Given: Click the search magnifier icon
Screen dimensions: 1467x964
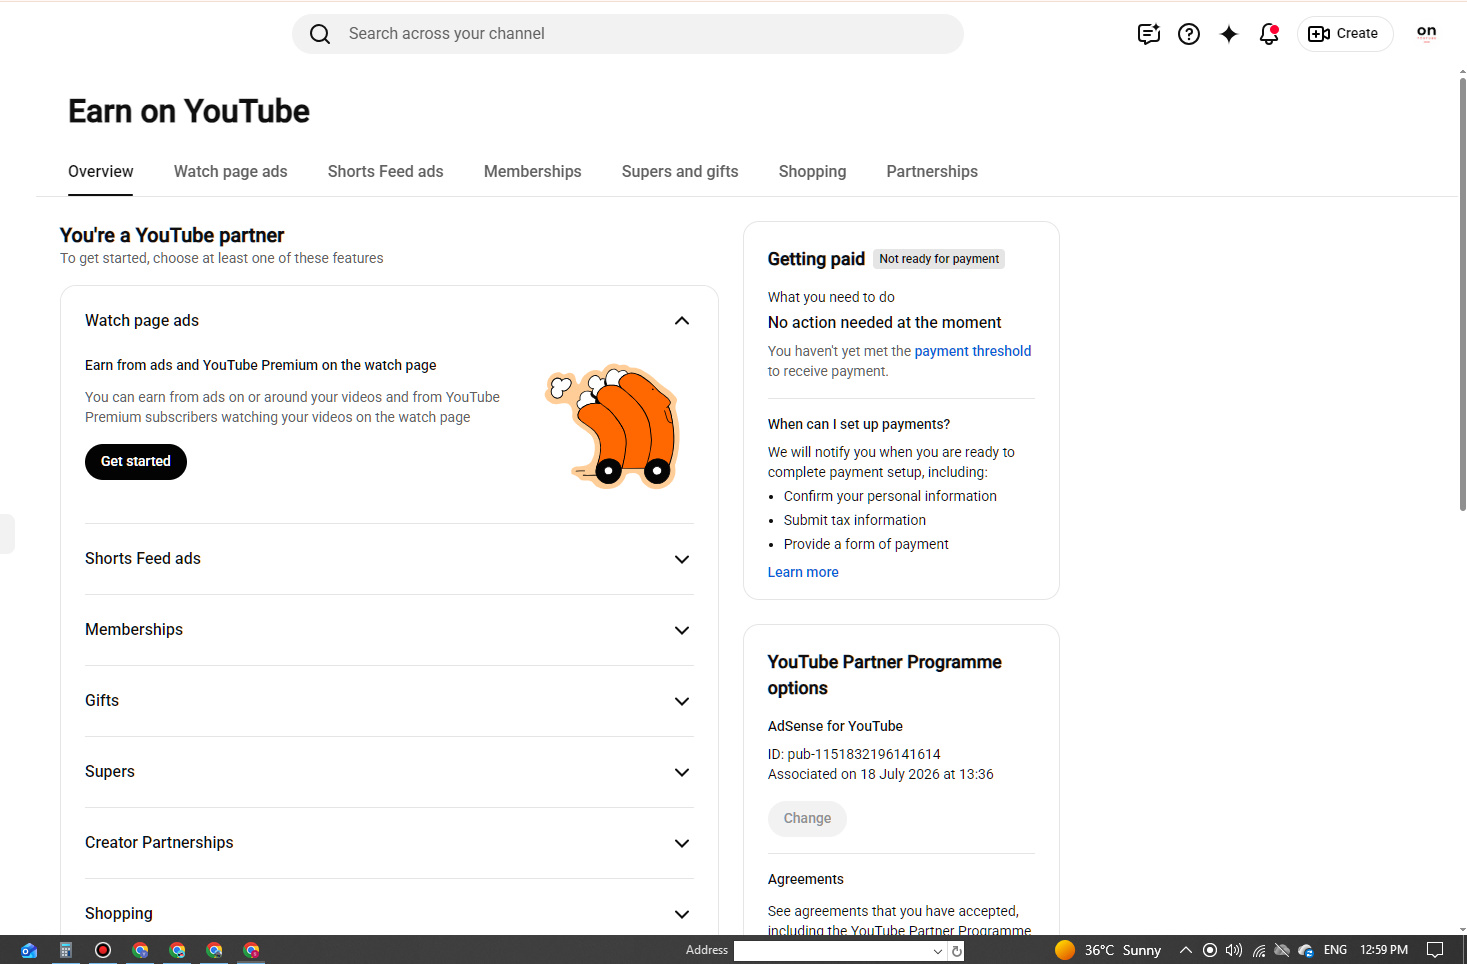Looking at the screenshot, I should (320, 34).
